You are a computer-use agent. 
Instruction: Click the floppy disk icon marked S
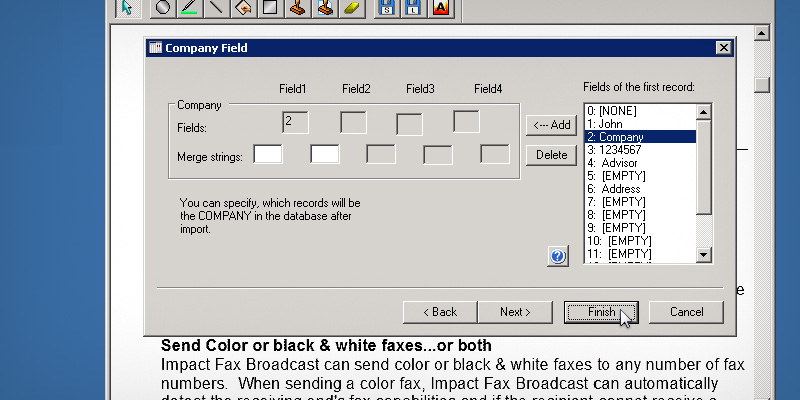click(387, 8)
